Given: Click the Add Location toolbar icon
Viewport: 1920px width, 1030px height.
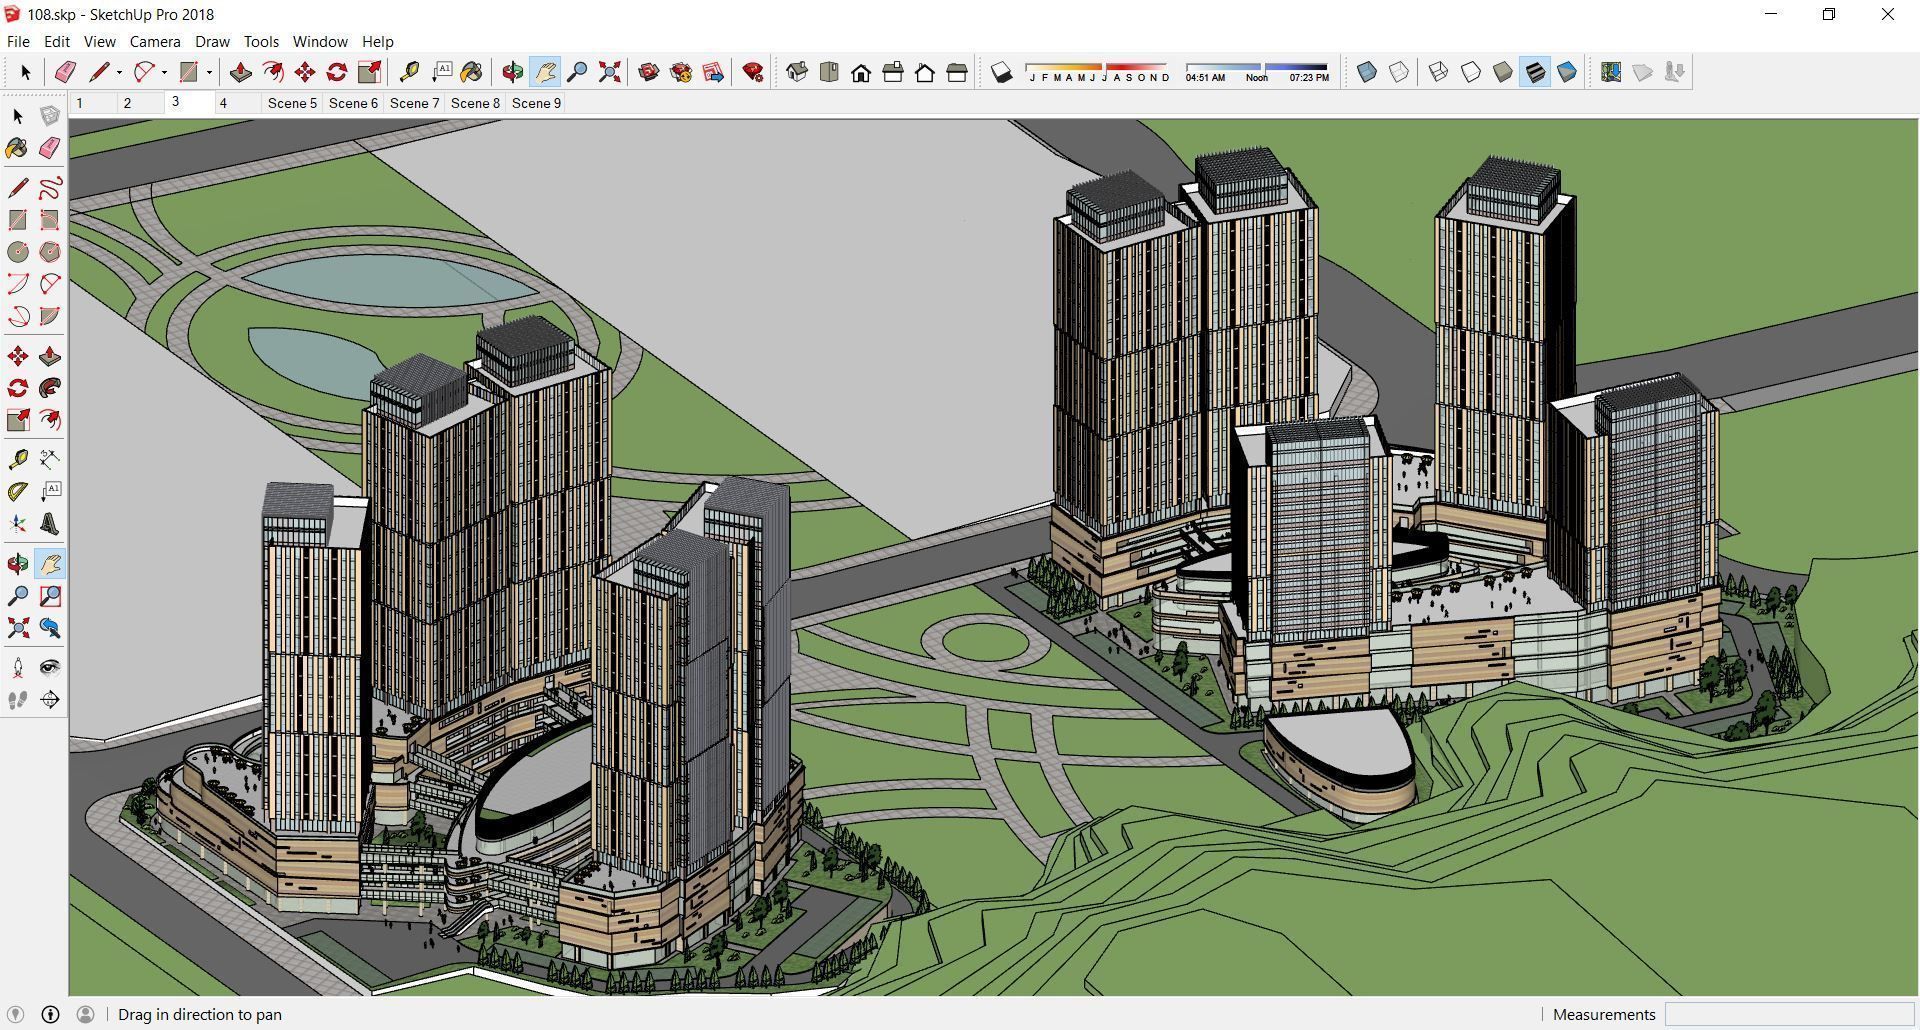Looking at the screenshot, I should 1611,72.
